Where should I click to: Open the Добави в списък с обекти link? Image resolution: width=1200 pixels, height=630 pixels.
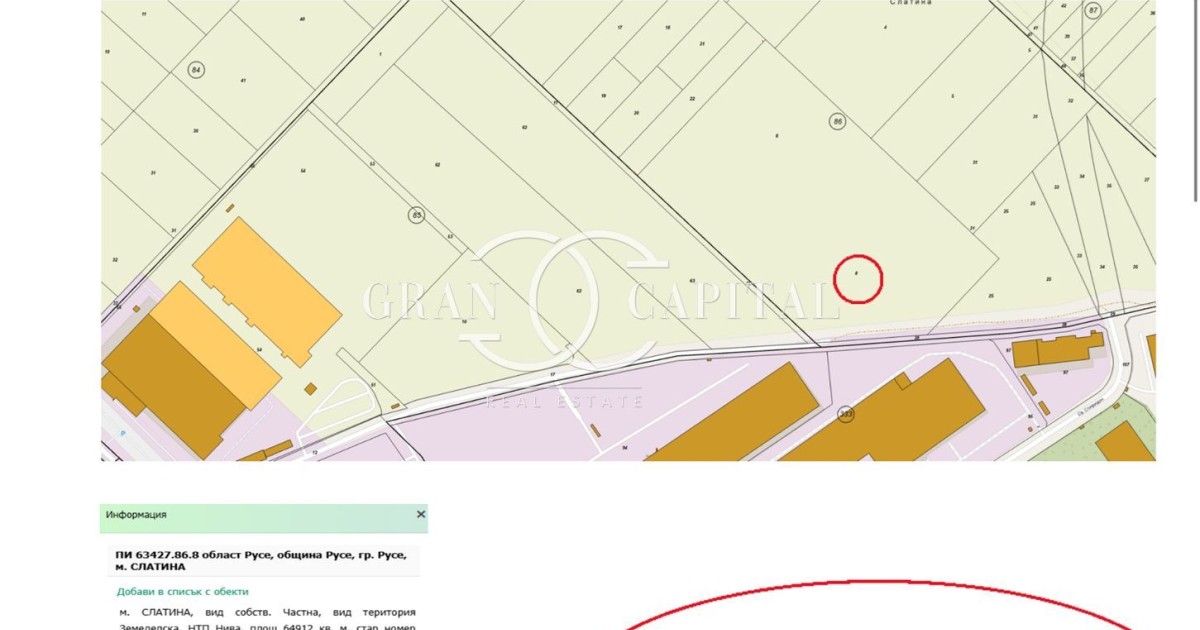[183, 591]
